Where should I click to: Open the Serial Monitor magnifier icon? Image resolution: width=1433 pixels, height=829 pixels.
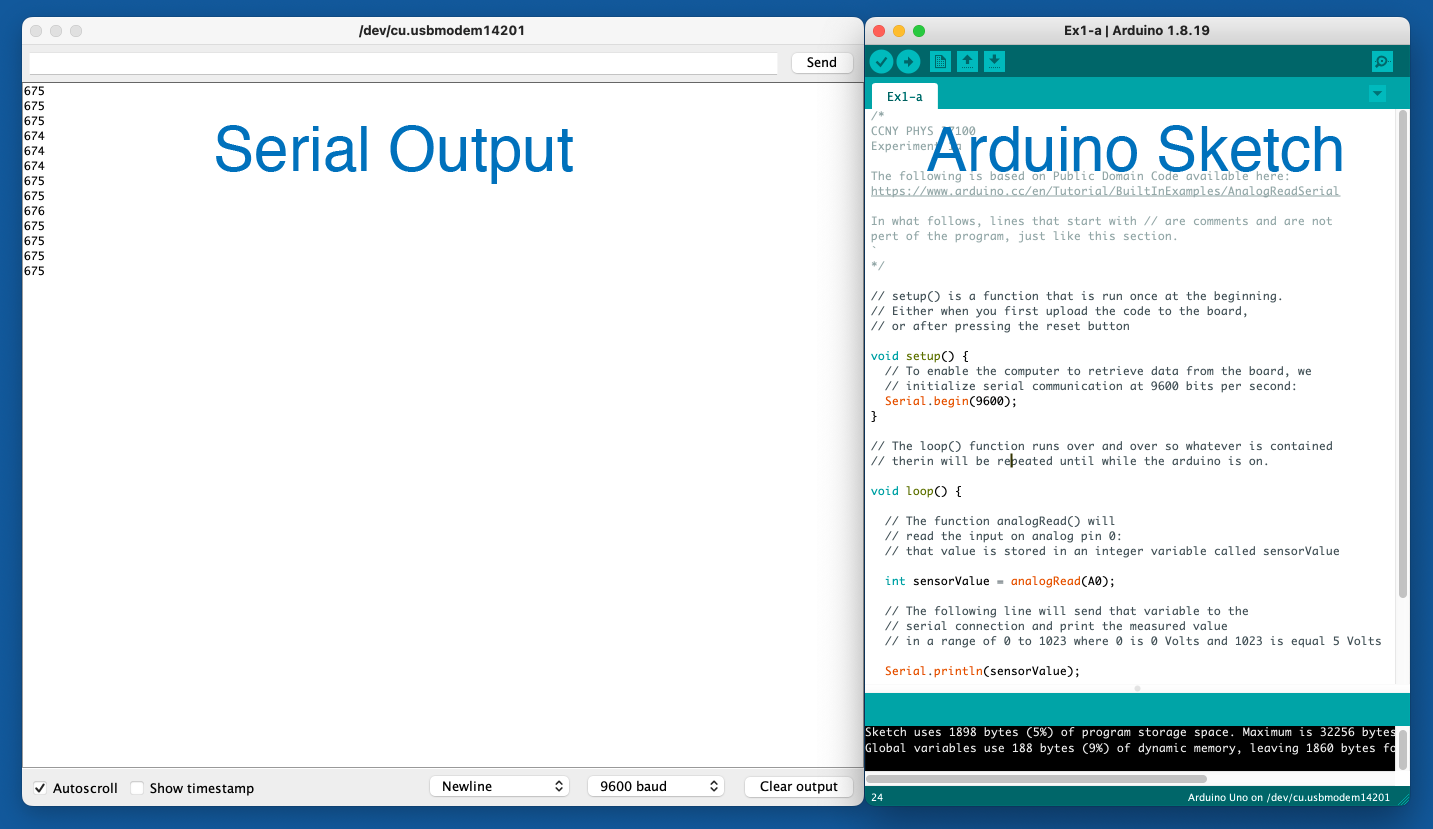(x=1382, y=62)
